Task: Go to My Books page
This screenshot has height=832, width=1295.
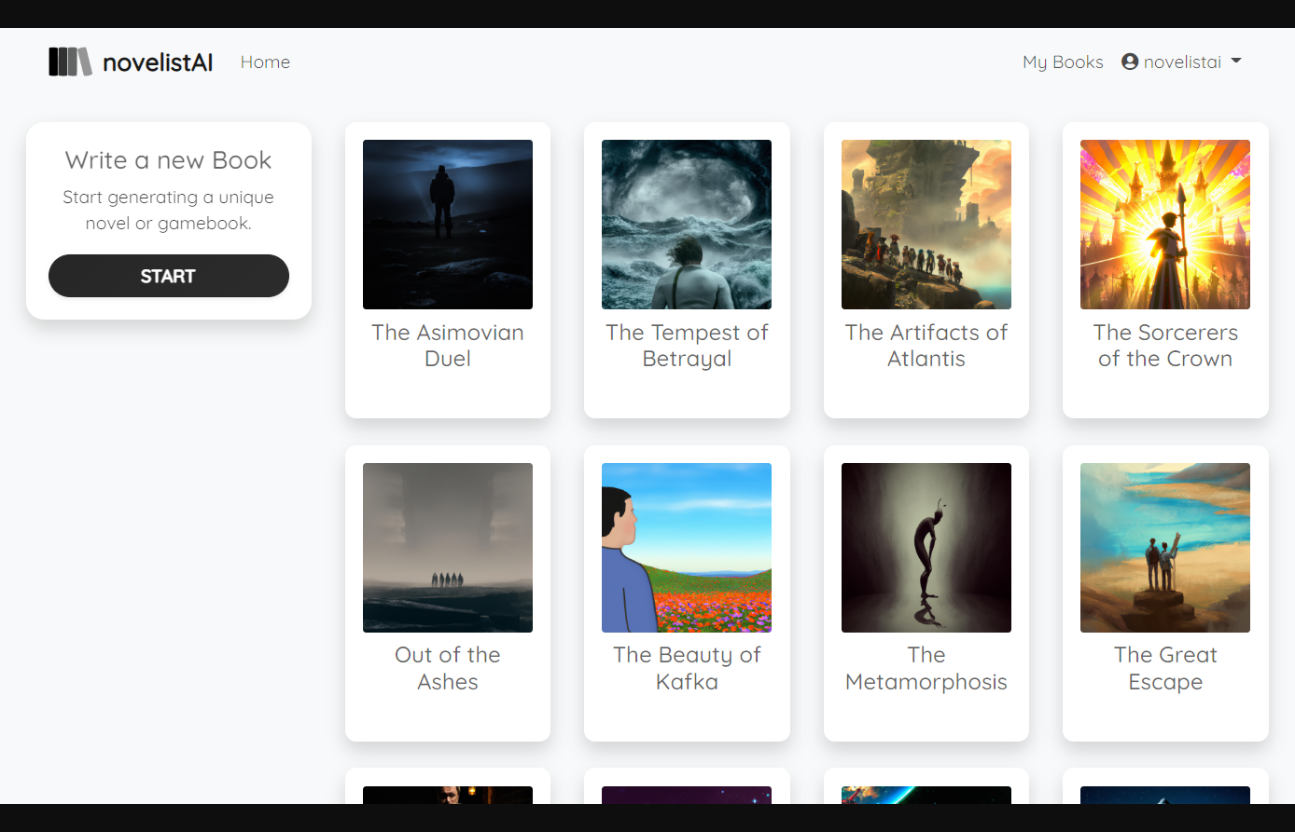Action: [1062, 62]
